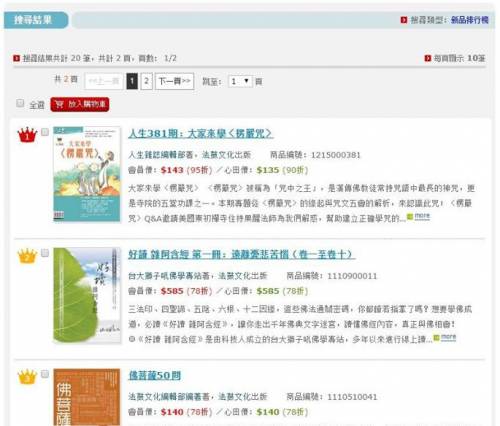This screenshot has height=426, width=500.
Task: Click the next page button
Action: (x=174, y=81)
